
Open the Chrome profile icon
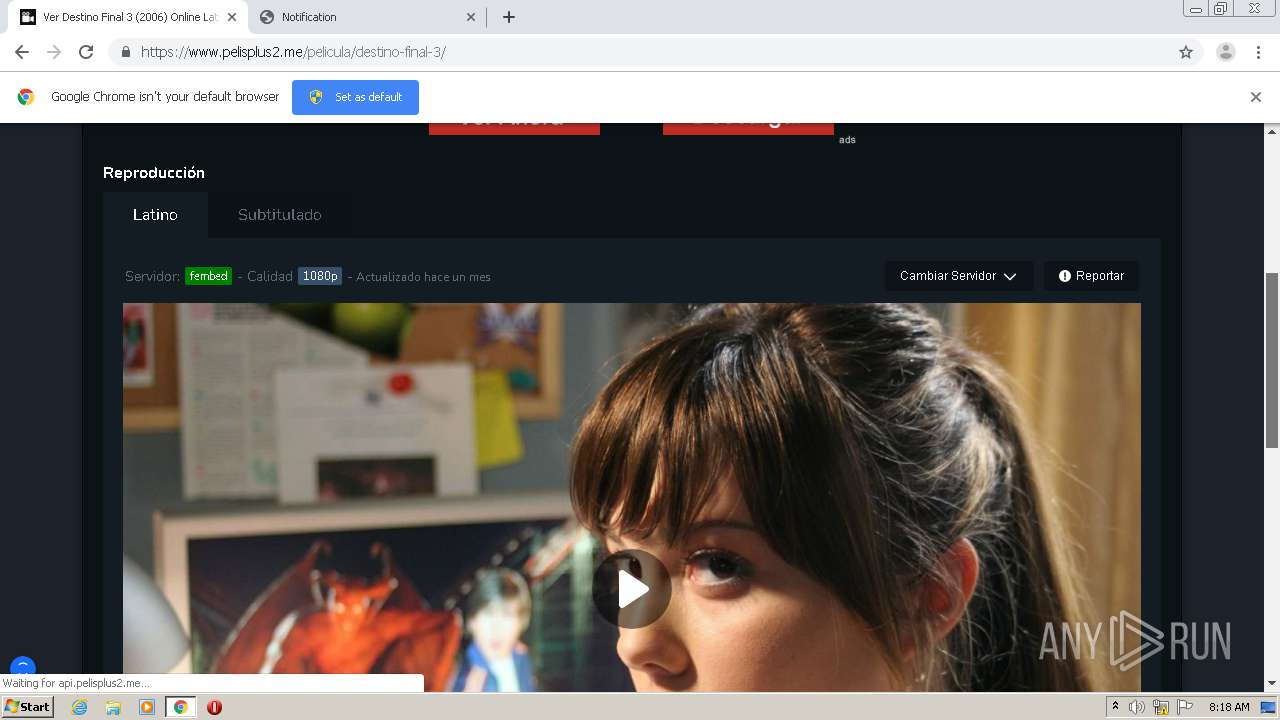[1226, 52]
